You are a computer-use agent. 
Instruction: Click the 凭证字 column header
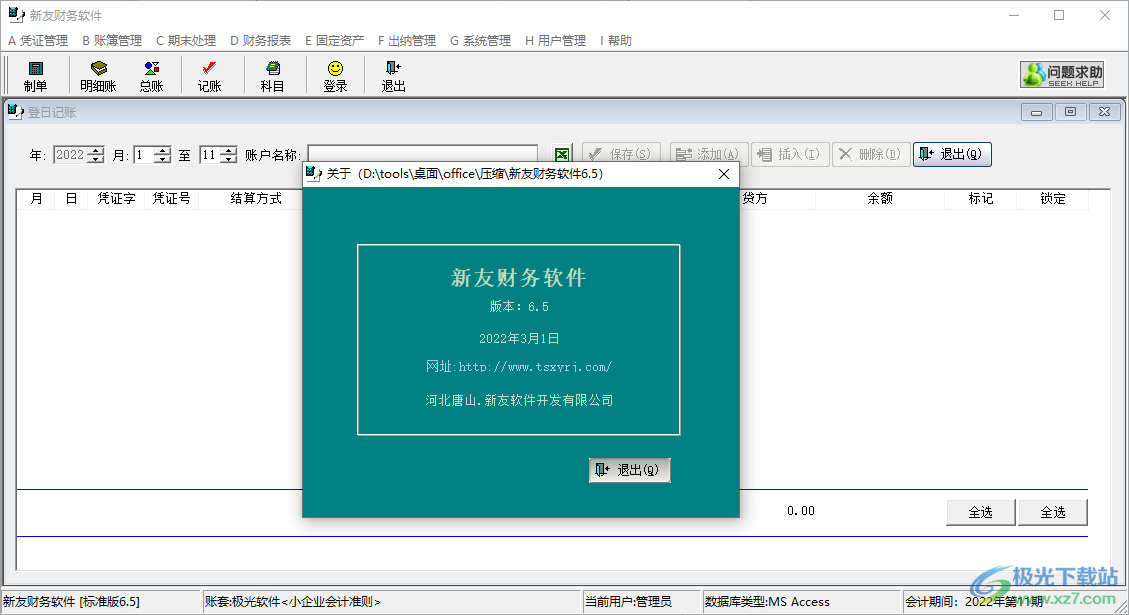coord(116,199)
